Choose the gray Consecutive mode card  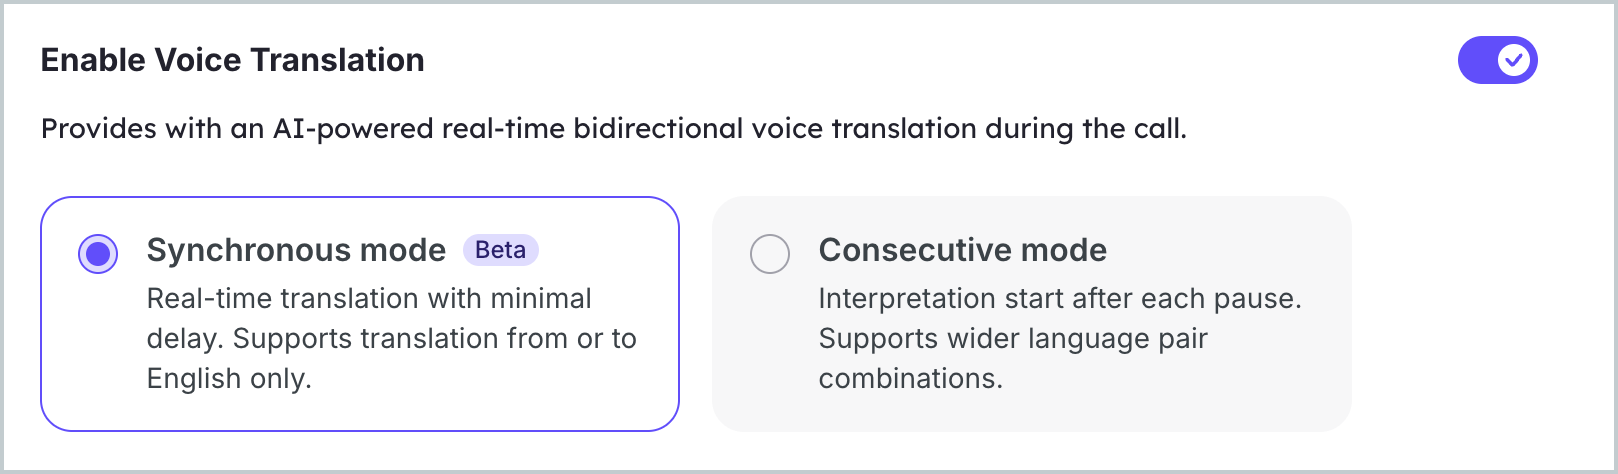point(1032,314)
